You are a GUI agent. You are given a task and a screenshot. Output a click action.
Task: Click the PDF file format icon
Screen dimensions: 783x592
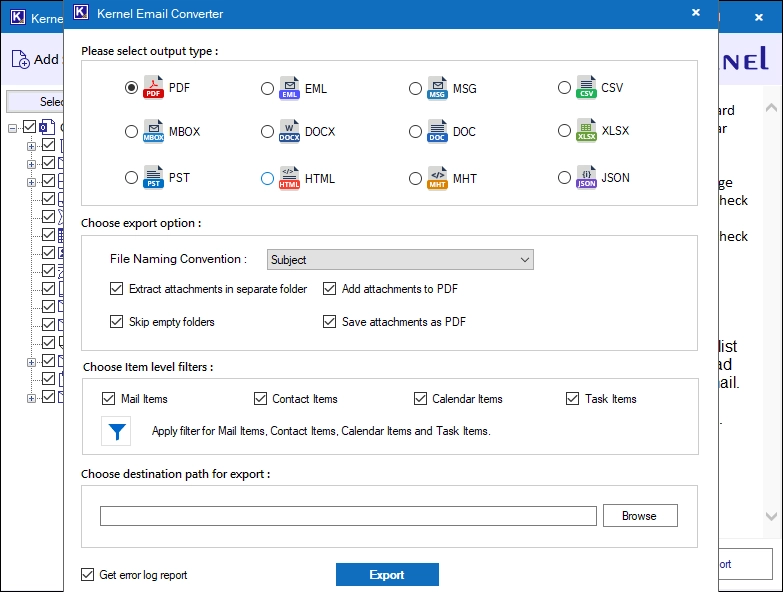click(153, 87)
